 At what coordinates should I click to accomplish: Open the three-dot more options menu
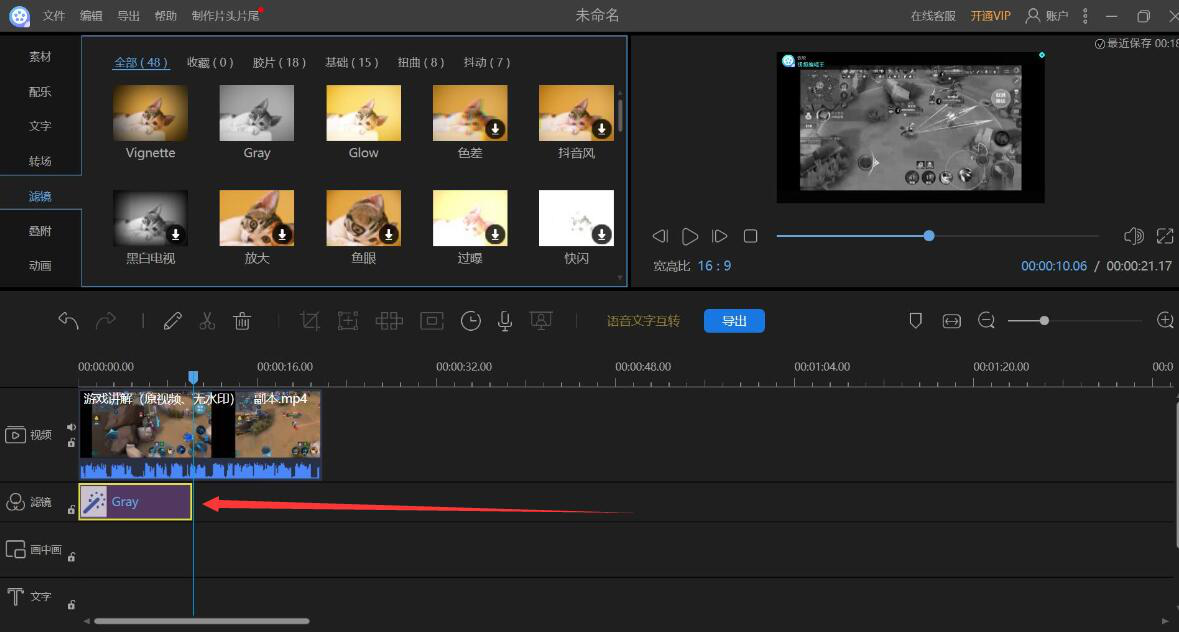pyautogui.click(x=1085, y=16)
